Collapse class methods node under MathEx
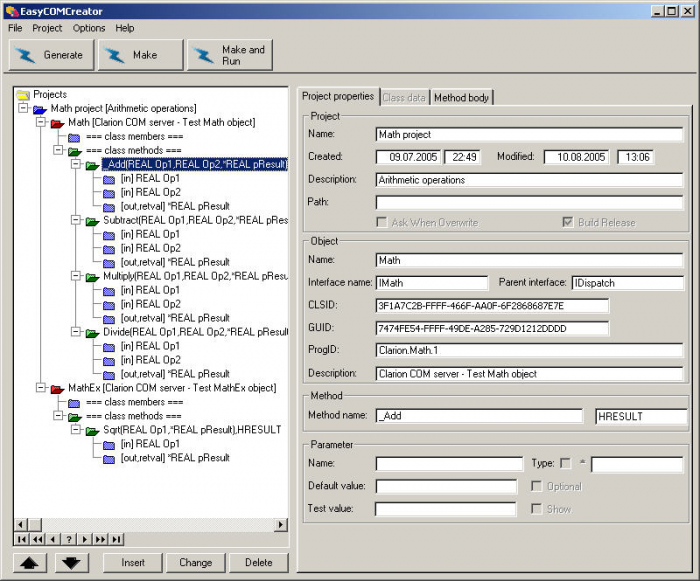This screenshot has height=581, width=700. (x=58, y=415)
